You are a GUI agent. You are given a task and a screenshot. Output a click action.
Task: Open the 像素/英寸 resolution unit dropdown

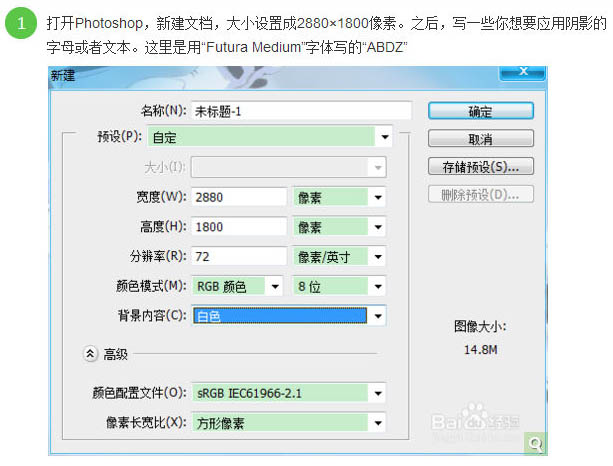point(339,256)
